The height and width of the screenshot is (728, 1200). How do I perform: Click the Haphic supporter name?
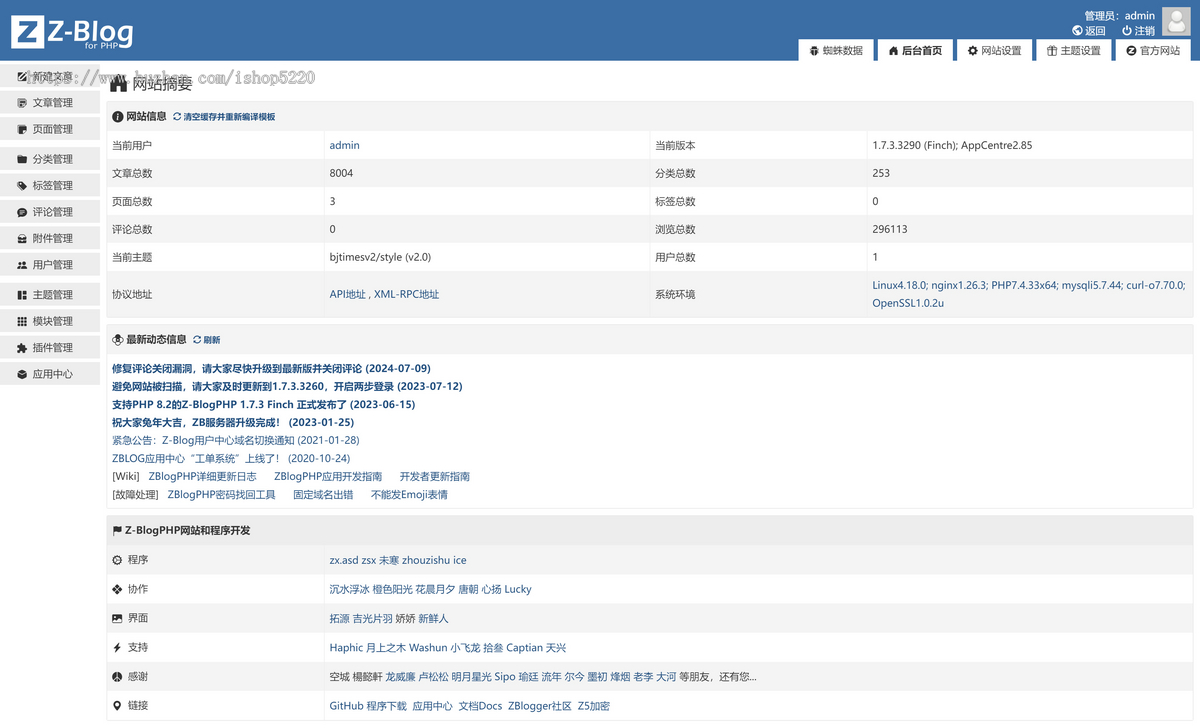(x=346, y=647)
